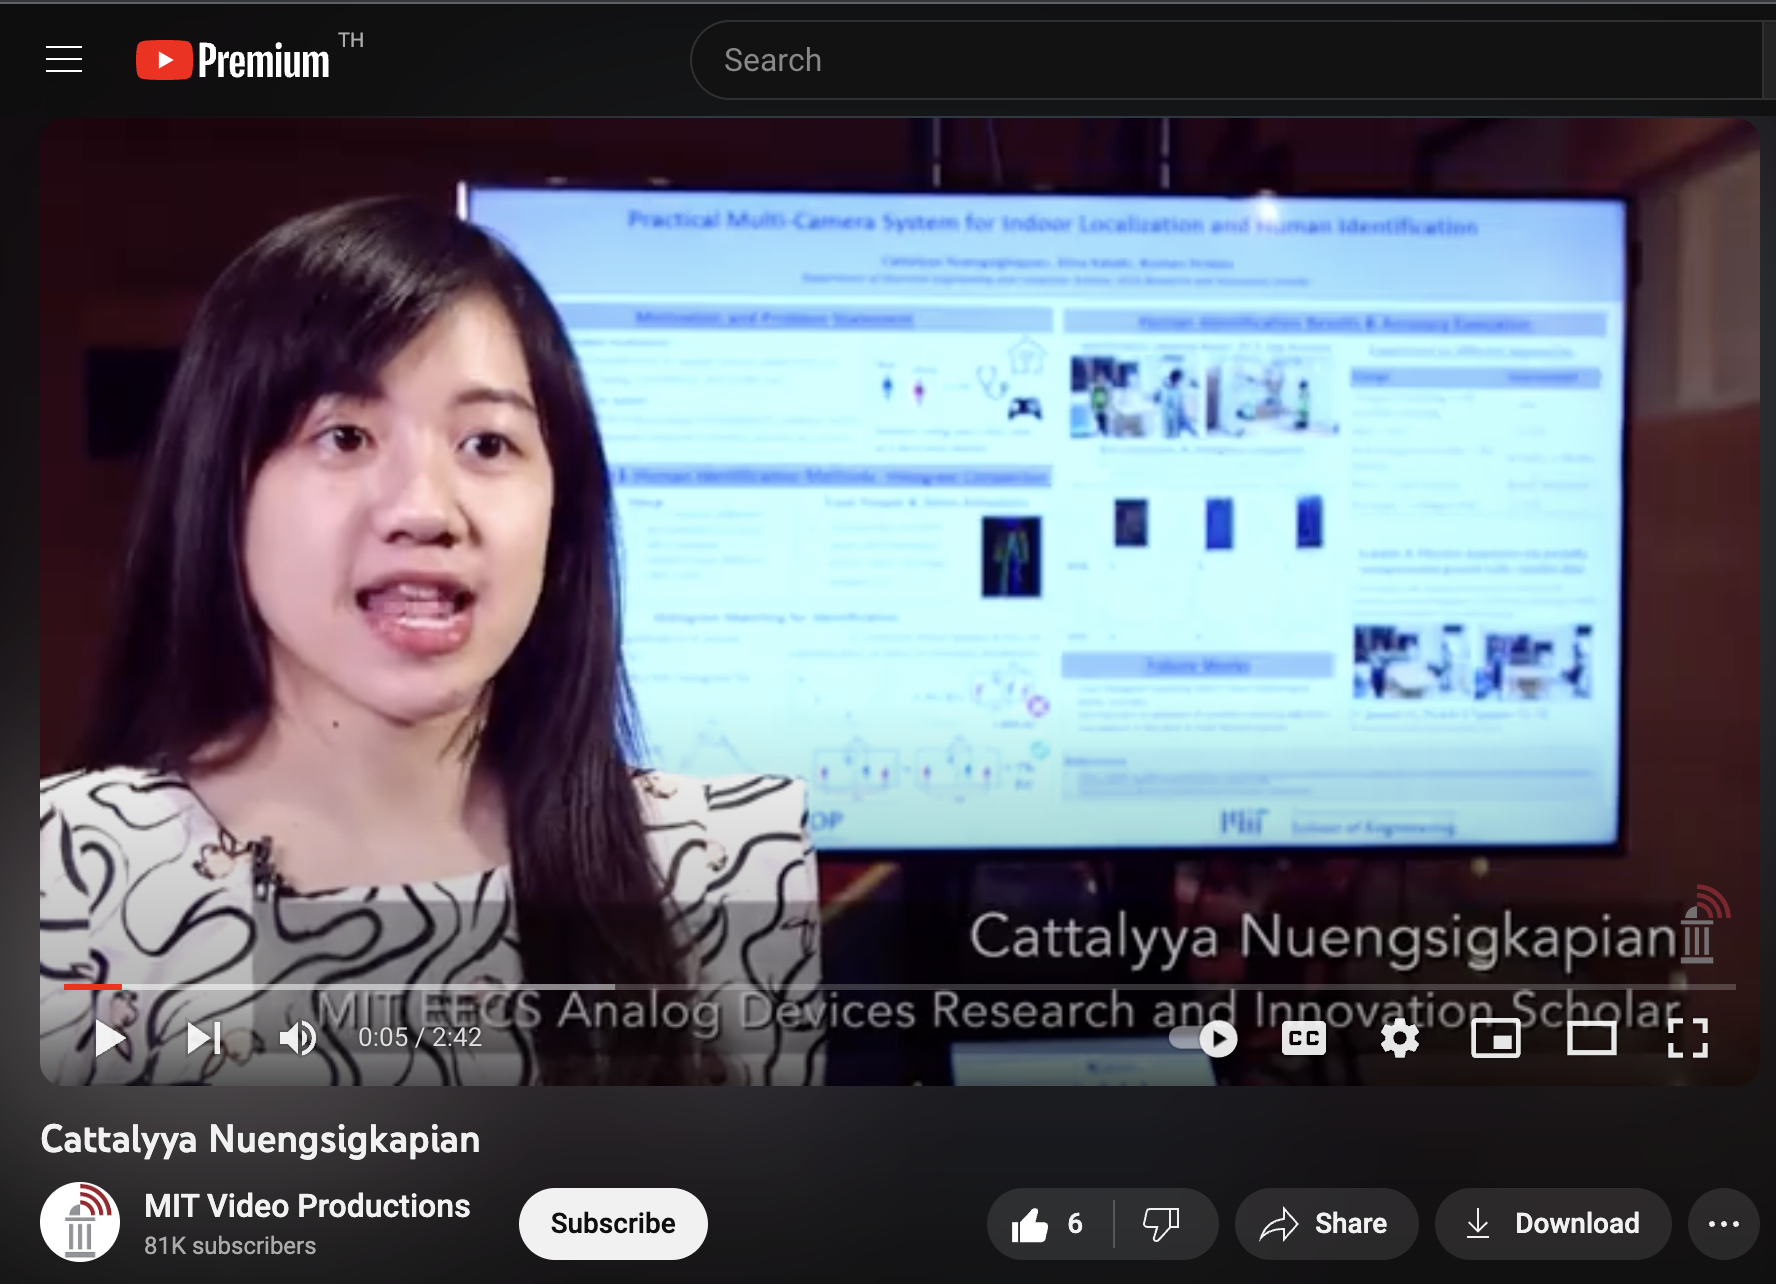Play the video
The width and height of the screenshot is (1776, 1284).
[x=110, y=1038]
